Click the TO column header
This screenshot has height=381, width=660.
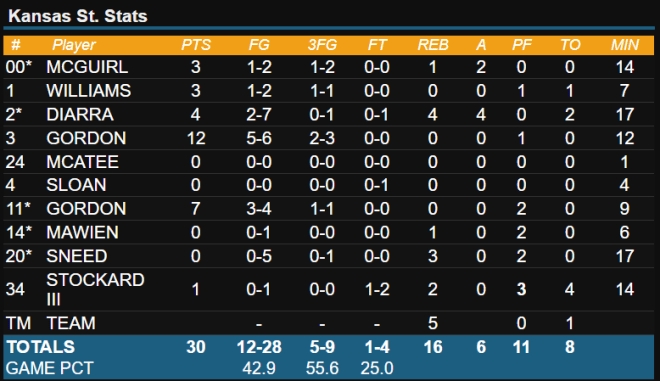[x=570, y=45]
